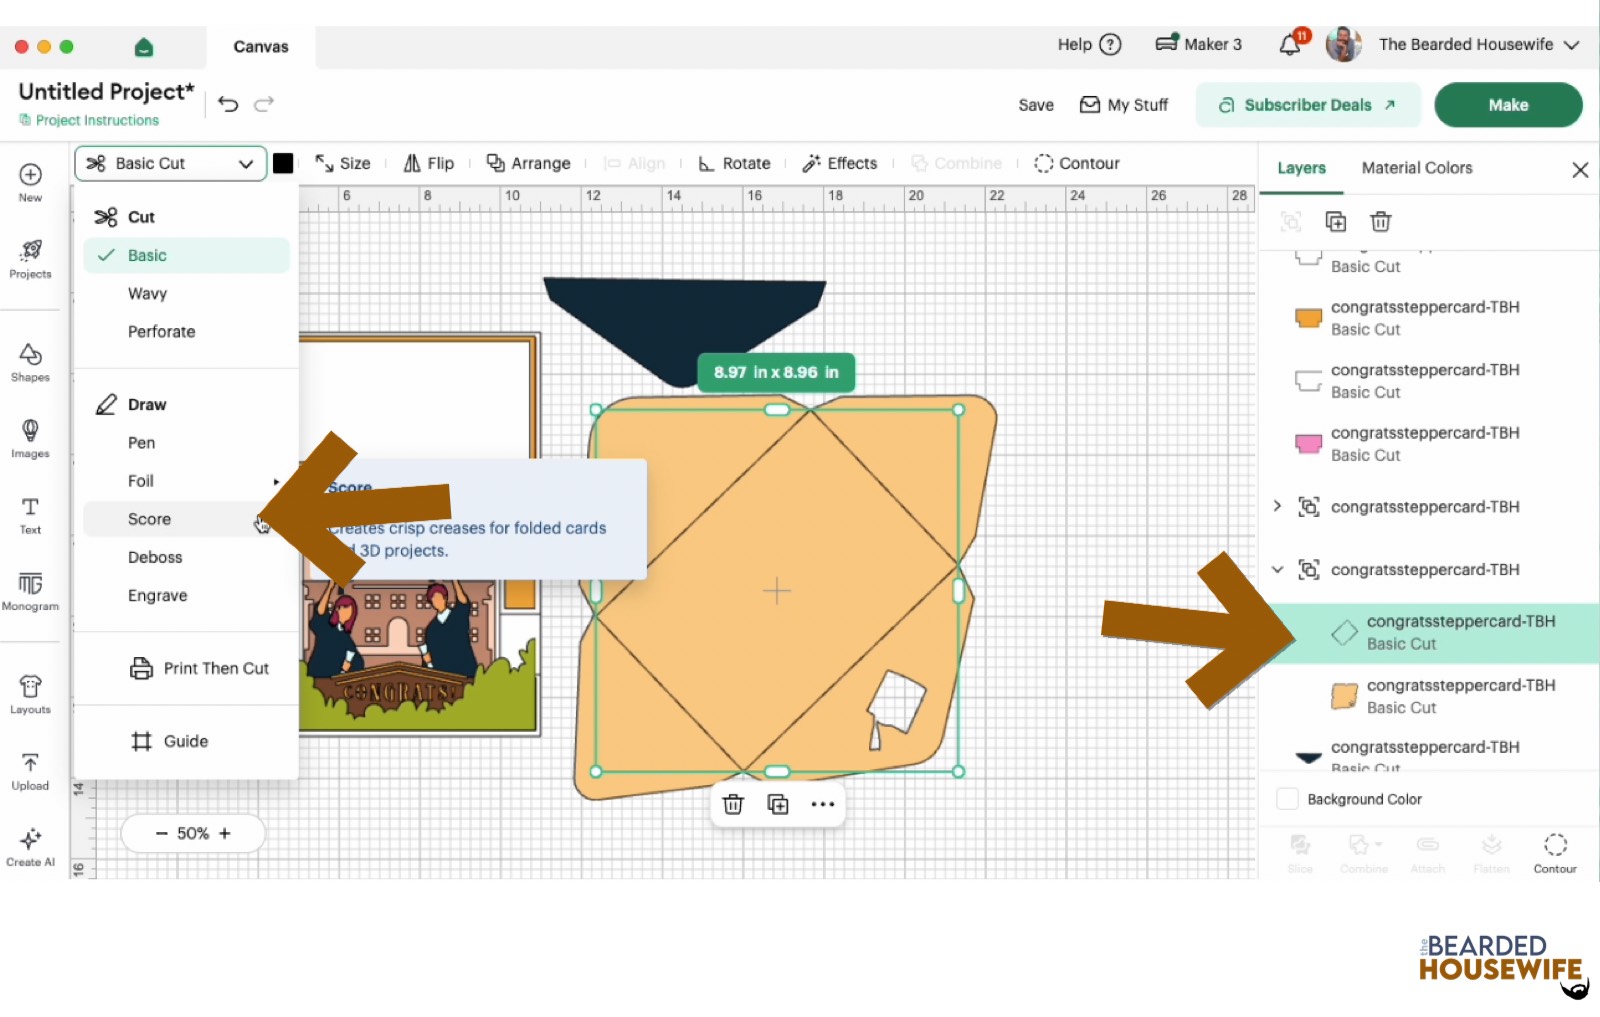Open the canvas three-dot more options
This screenshot has width=1600, height=1017.
click(x=823, y=804)
